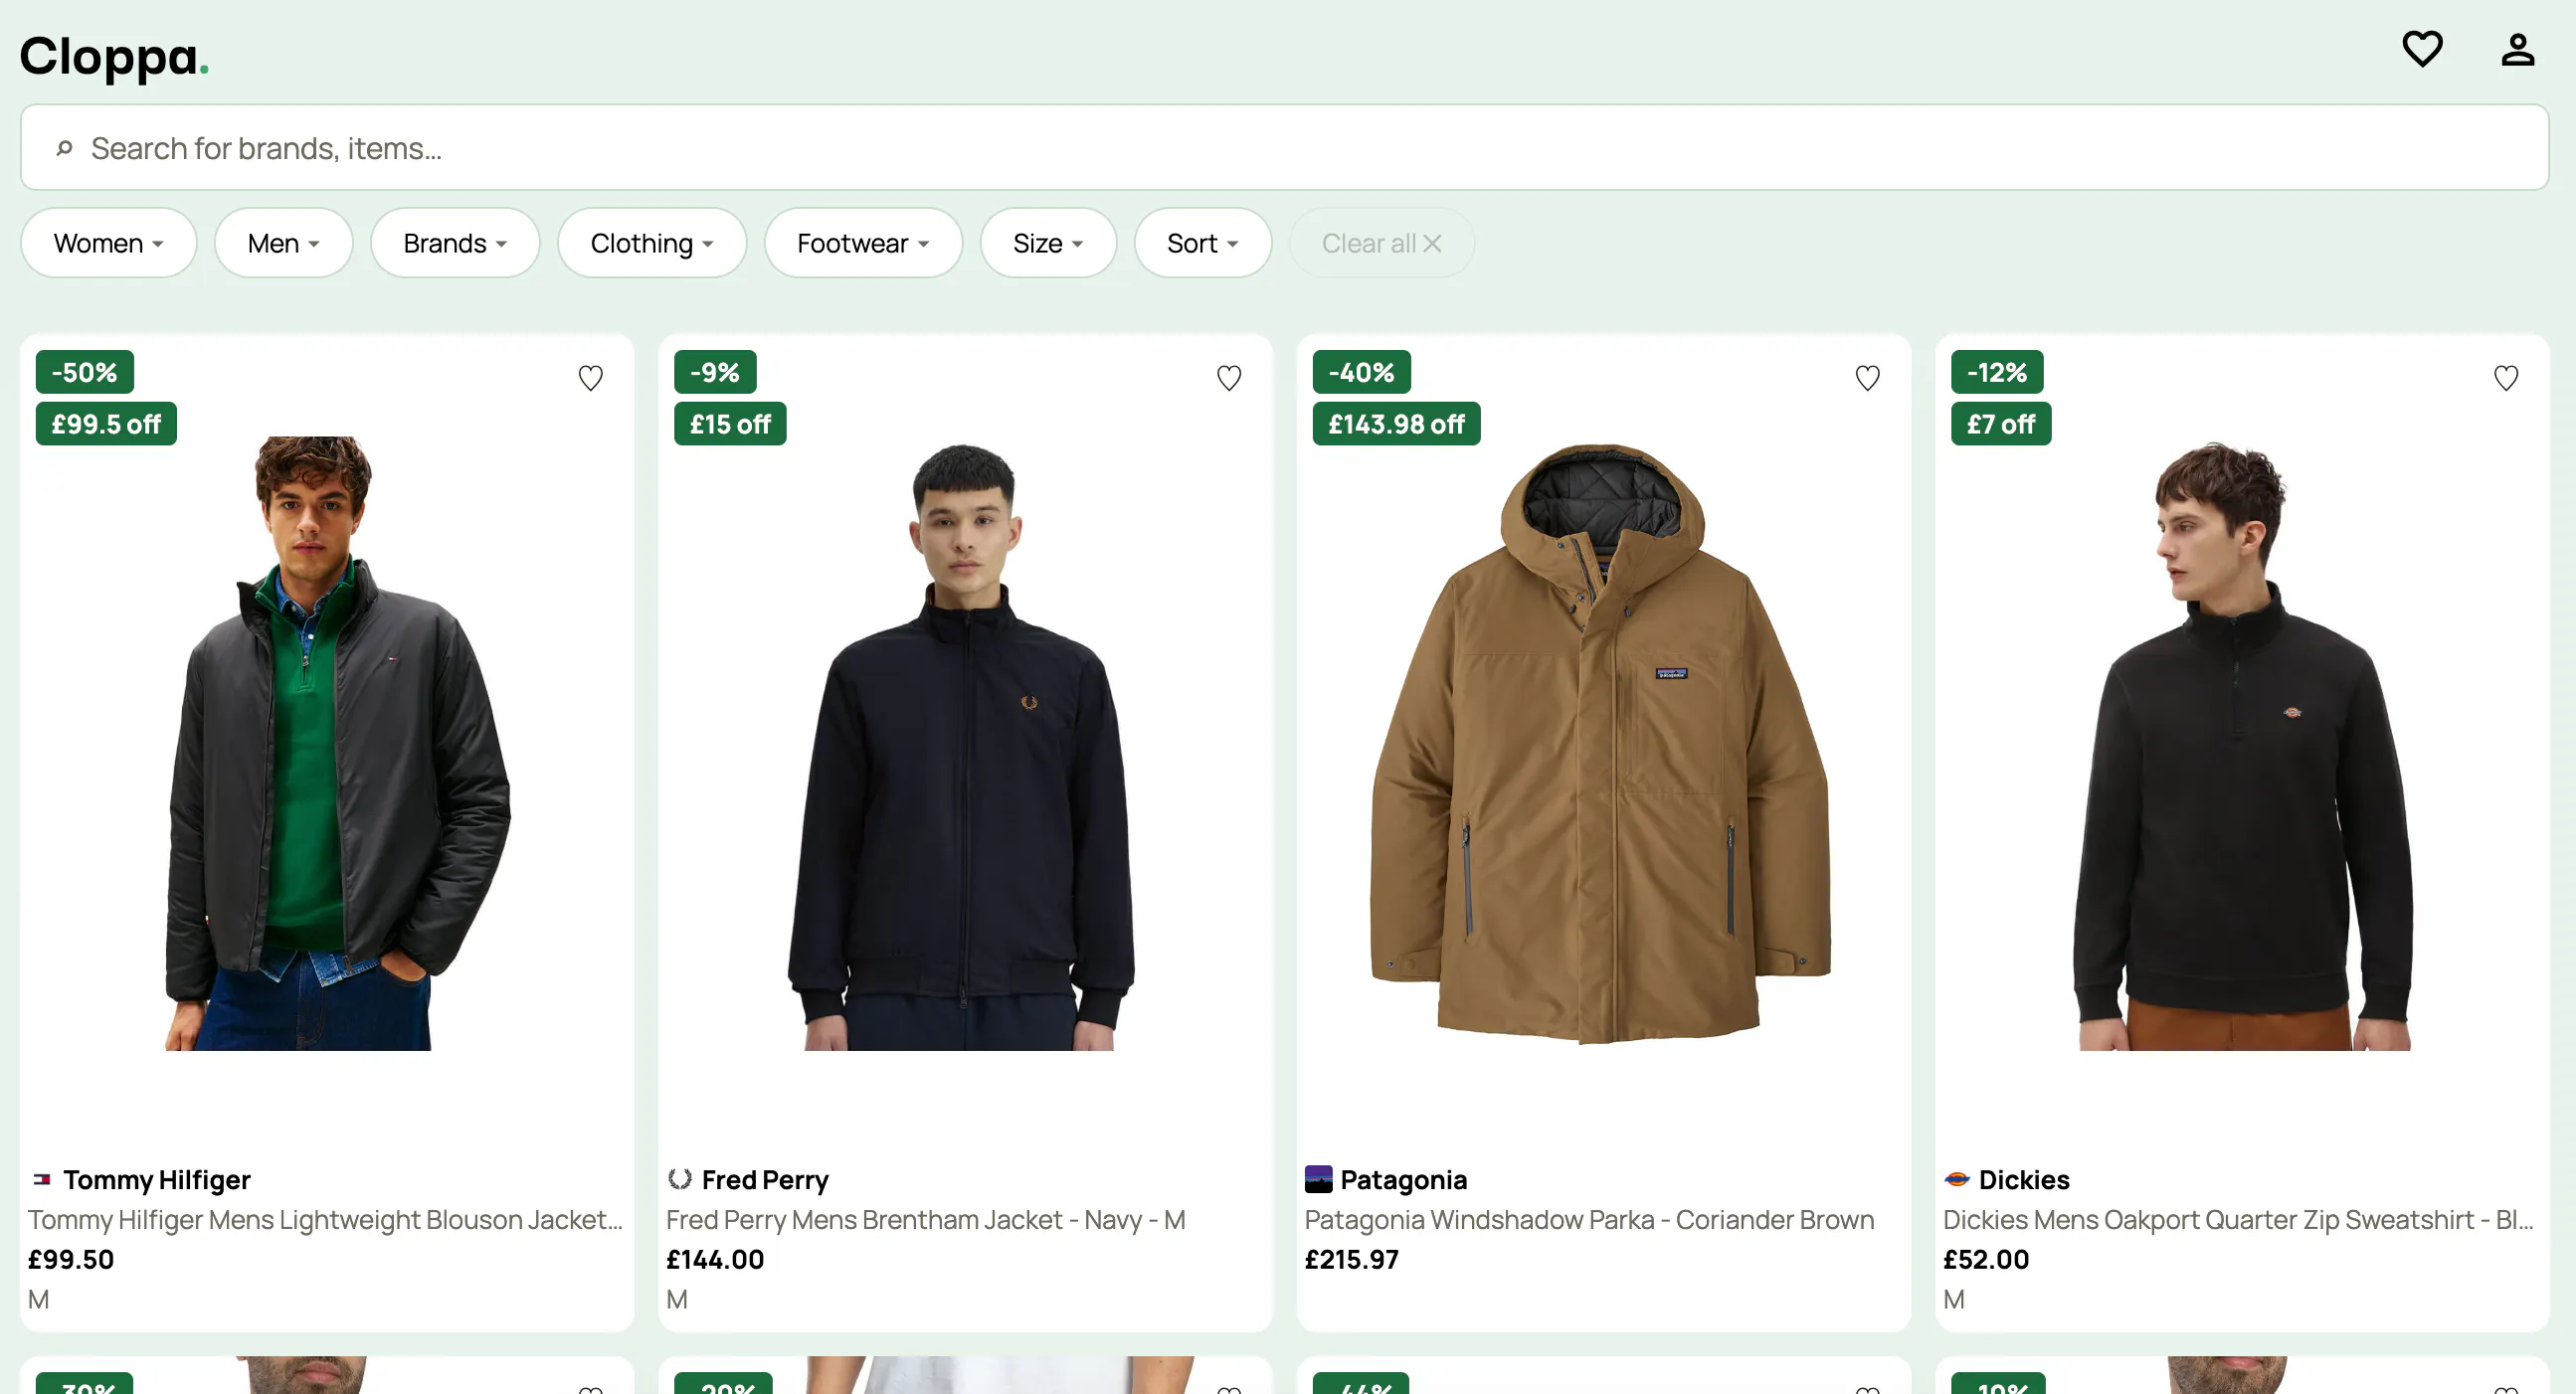Click the Patagonia brand name
2576x1394 pixels.
point(1403,1180)
